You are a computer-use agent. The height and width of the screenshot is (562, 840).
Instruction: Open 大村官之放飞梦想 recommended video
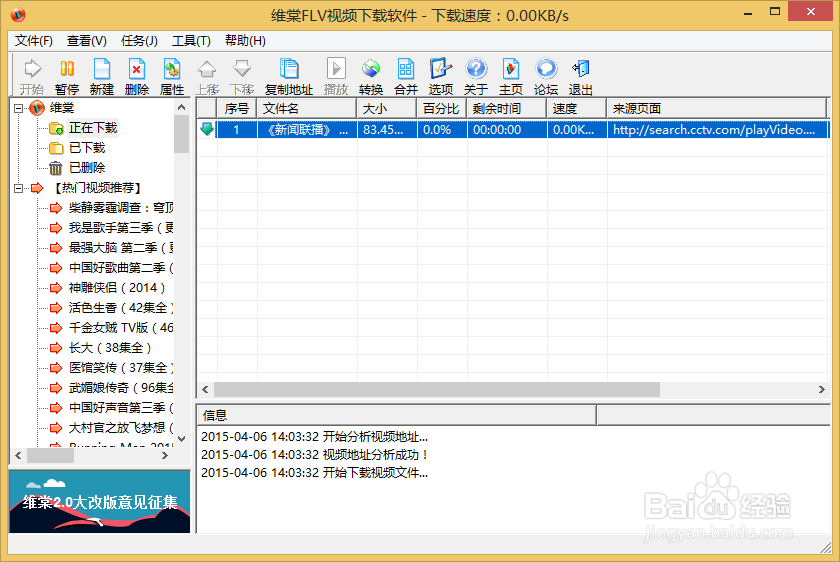(121, 428)
